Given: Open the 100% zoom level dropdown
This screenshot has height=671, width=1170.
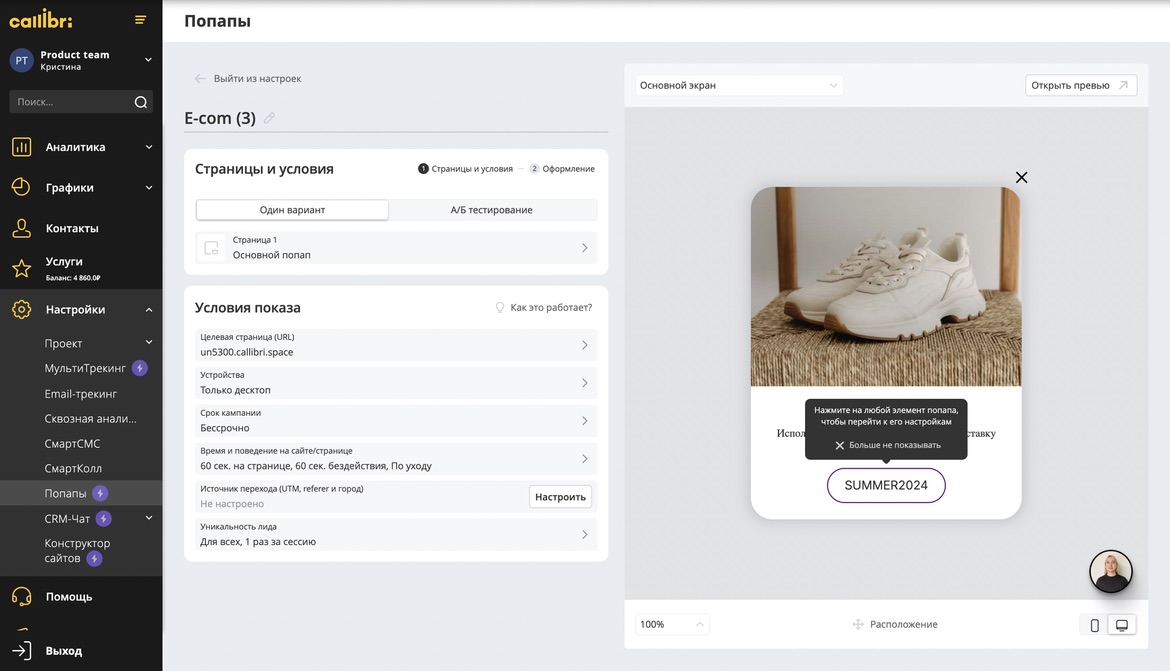Looking at the screenshot, I should coord(672,624).
